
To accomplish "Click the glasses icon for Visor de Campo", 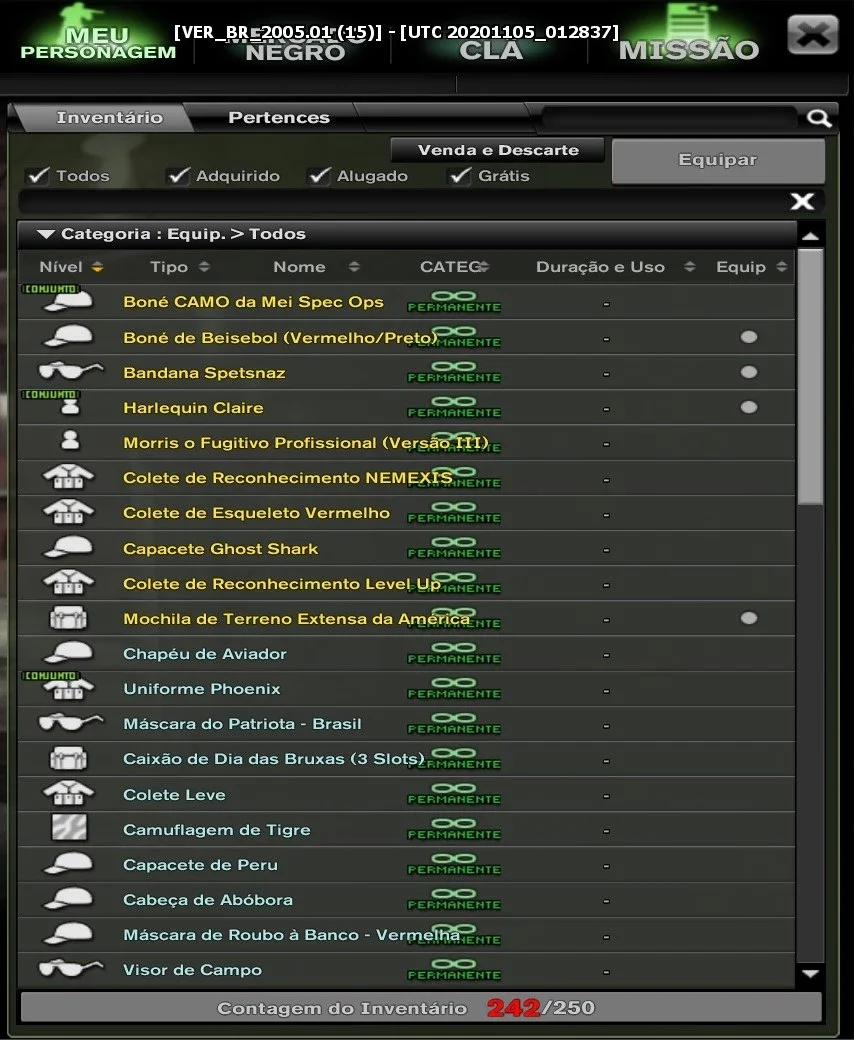I will pyautogui.click(x=70, y=968).
